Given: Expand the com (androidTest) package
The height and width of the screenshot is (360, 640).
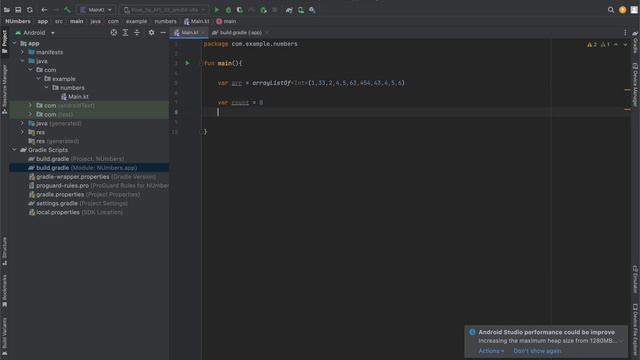Looking at the screenshot, I should (x=30, y=105).
